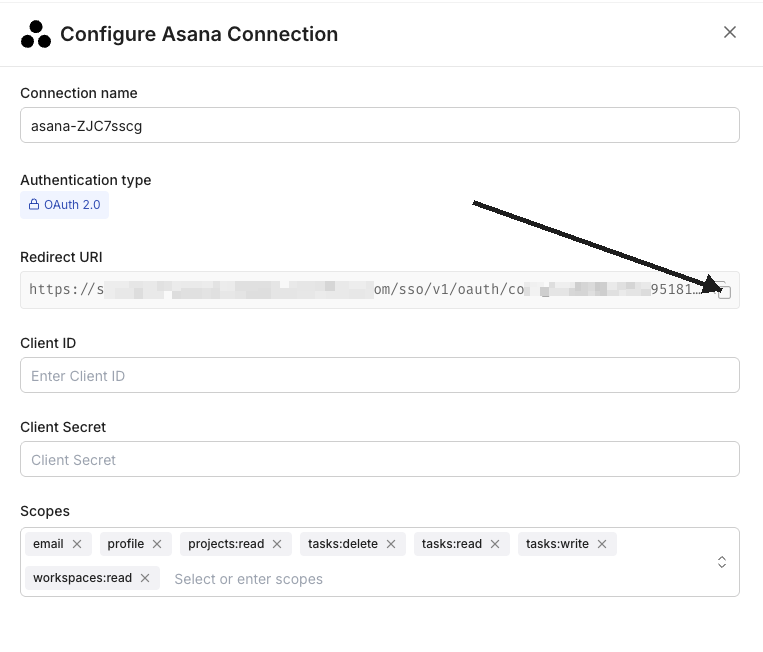This screenshot has width=763, height=652.
Task: Remove the tasks:write scope tag
Action: (602, 544)
